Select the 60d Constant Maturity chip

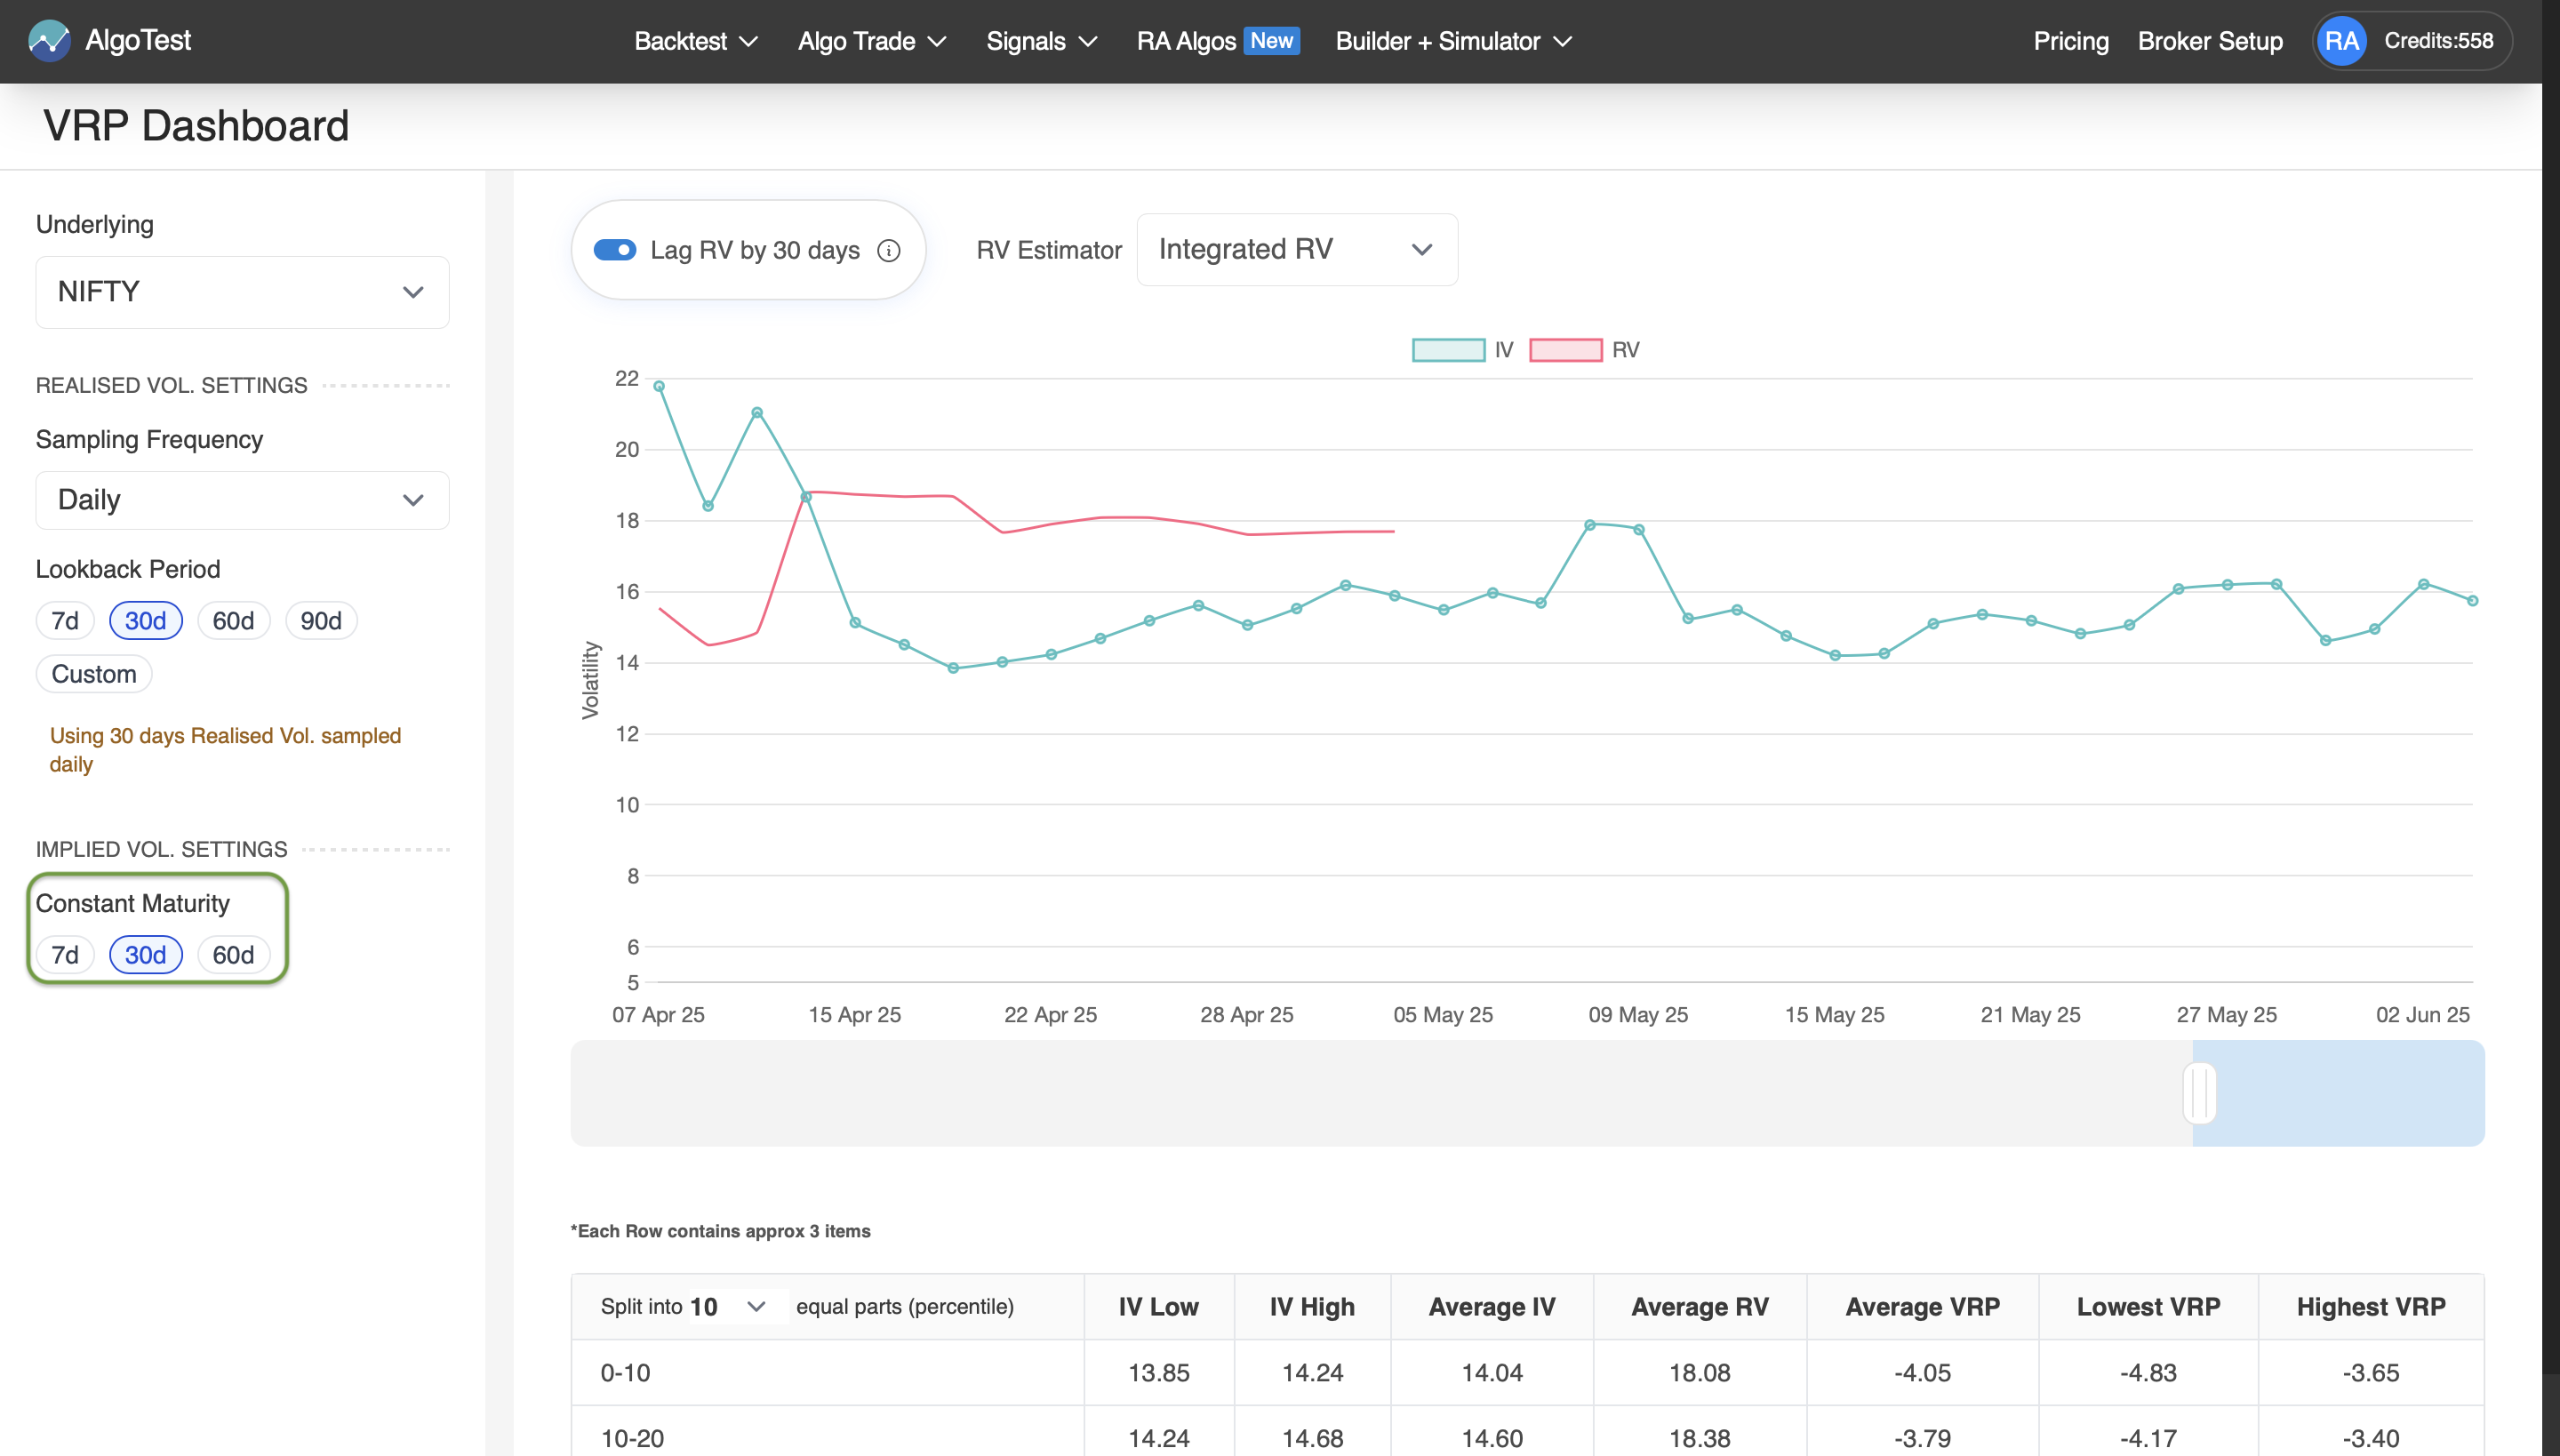[234, 954]
